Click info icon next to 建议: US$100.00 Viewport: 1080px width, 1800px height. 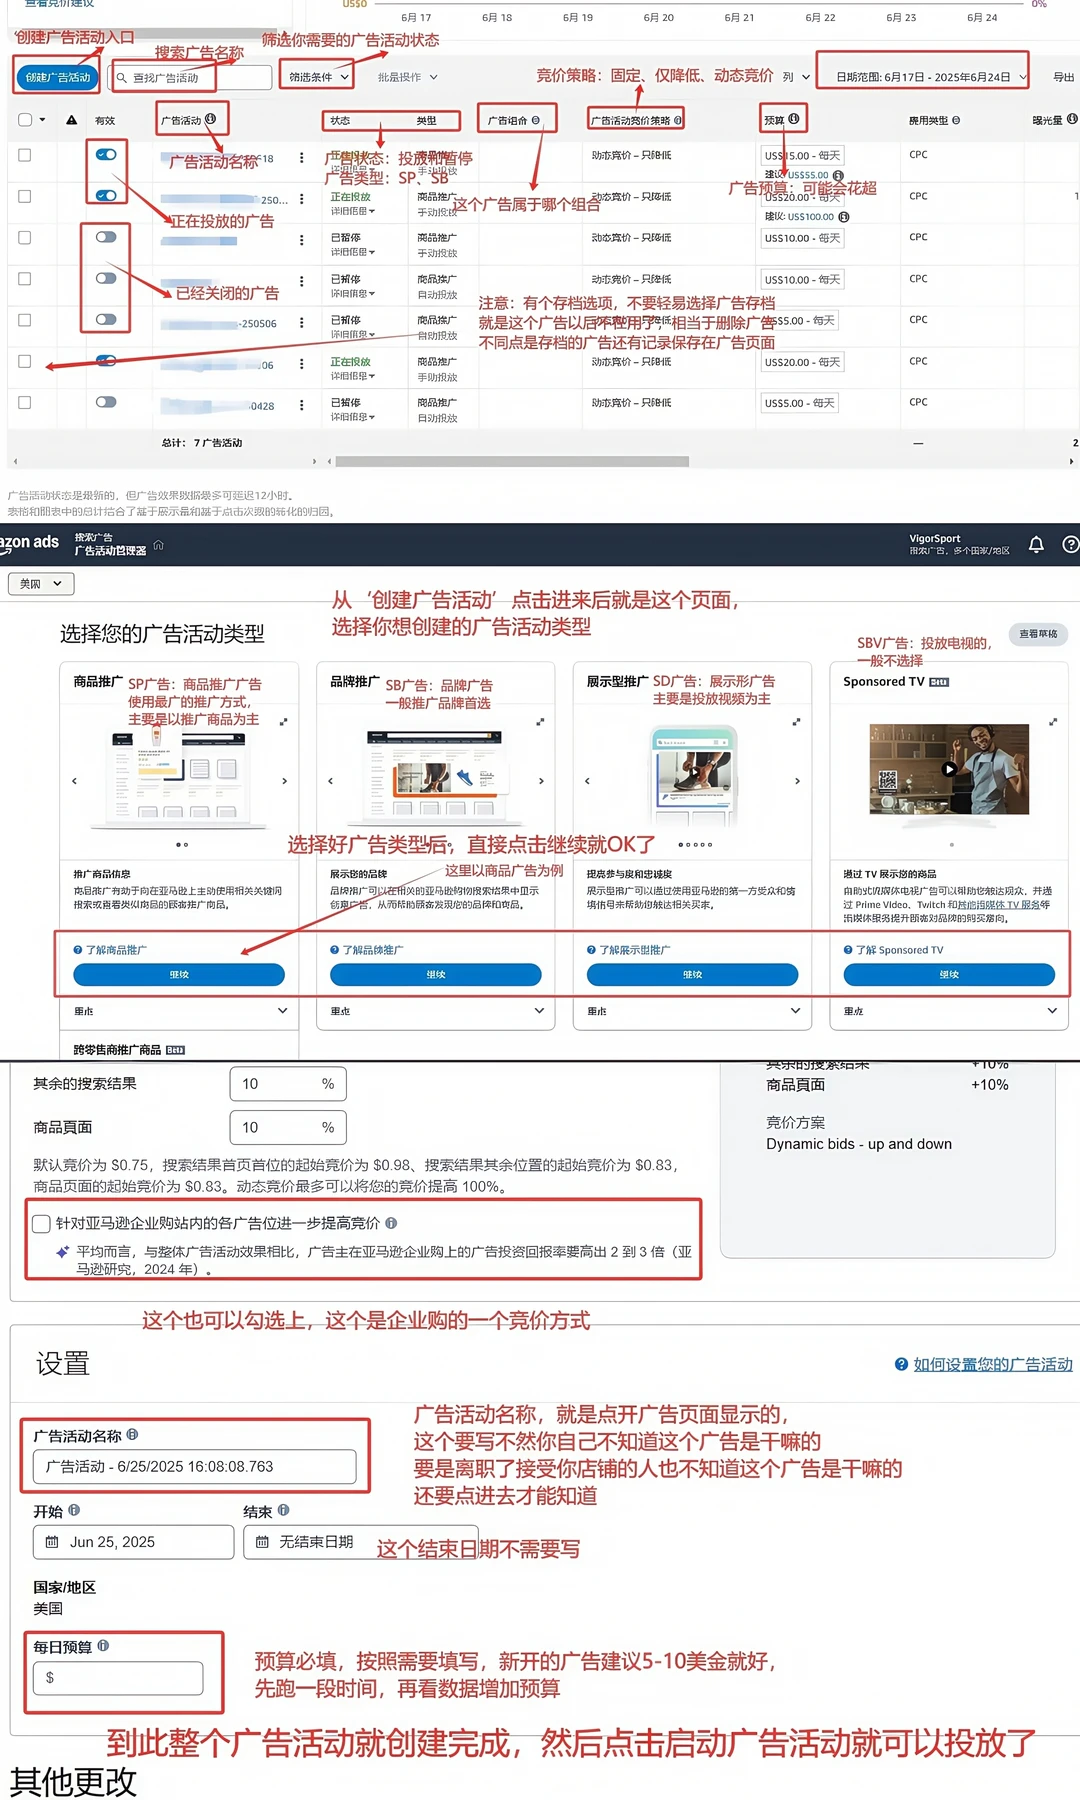click(843, 216)
